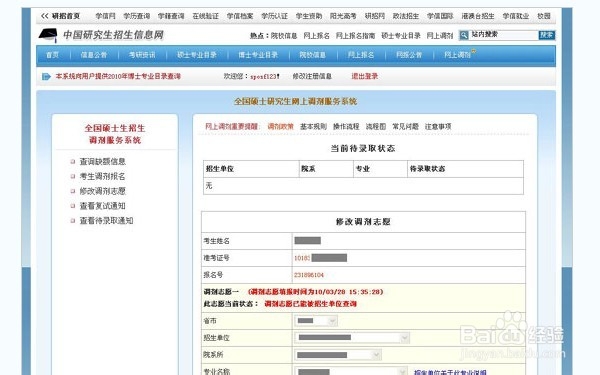600x375 pixels.
Task: Open the 院系所 dropdown
Action: pyautogui.click(x=338, y=355)
